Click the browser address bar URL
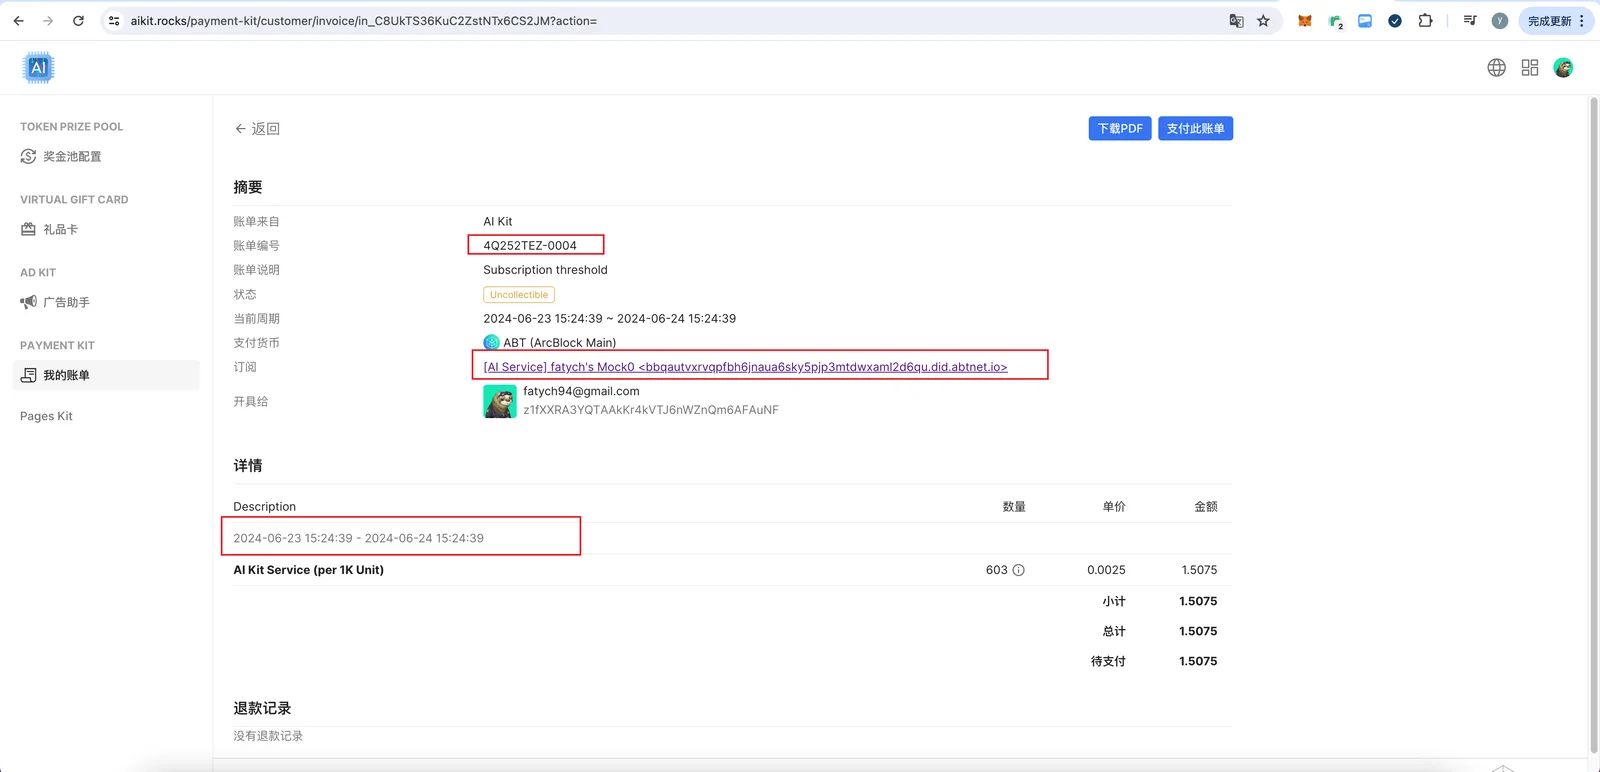Screen dimensions: 1600x772 point(364,21)
